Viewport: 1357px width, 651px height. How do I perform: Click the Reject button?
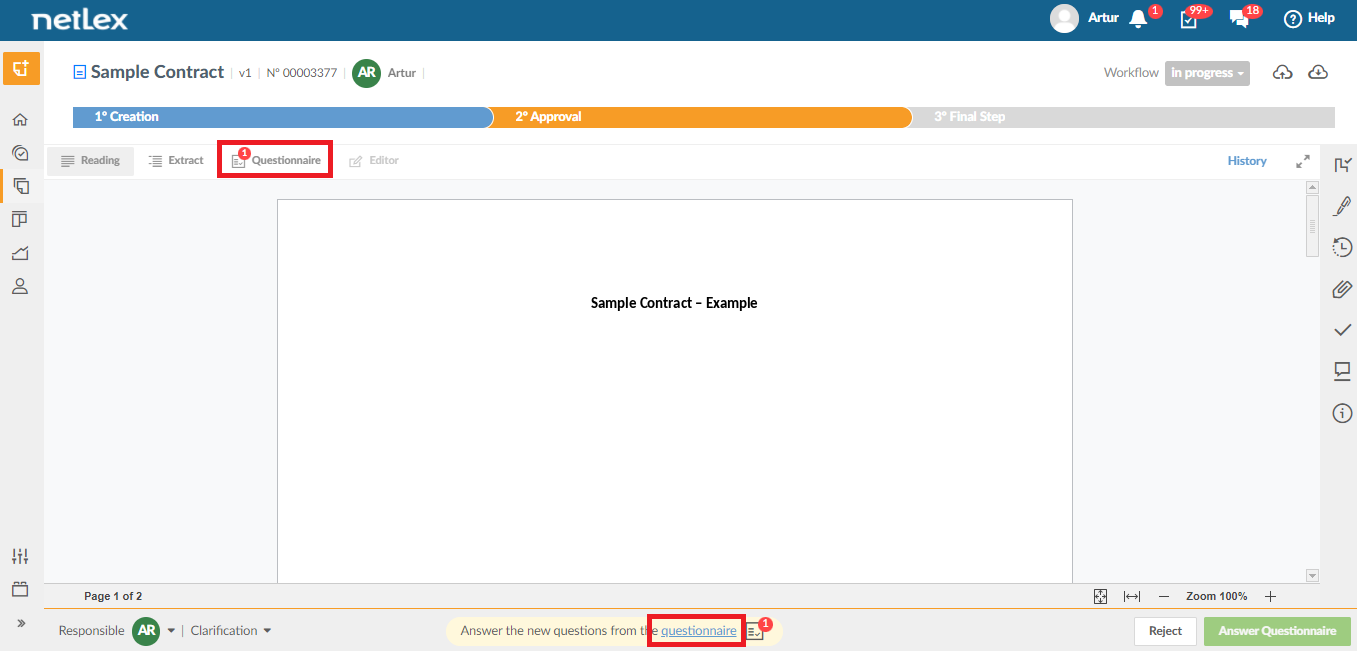(x=1165, y=631)
